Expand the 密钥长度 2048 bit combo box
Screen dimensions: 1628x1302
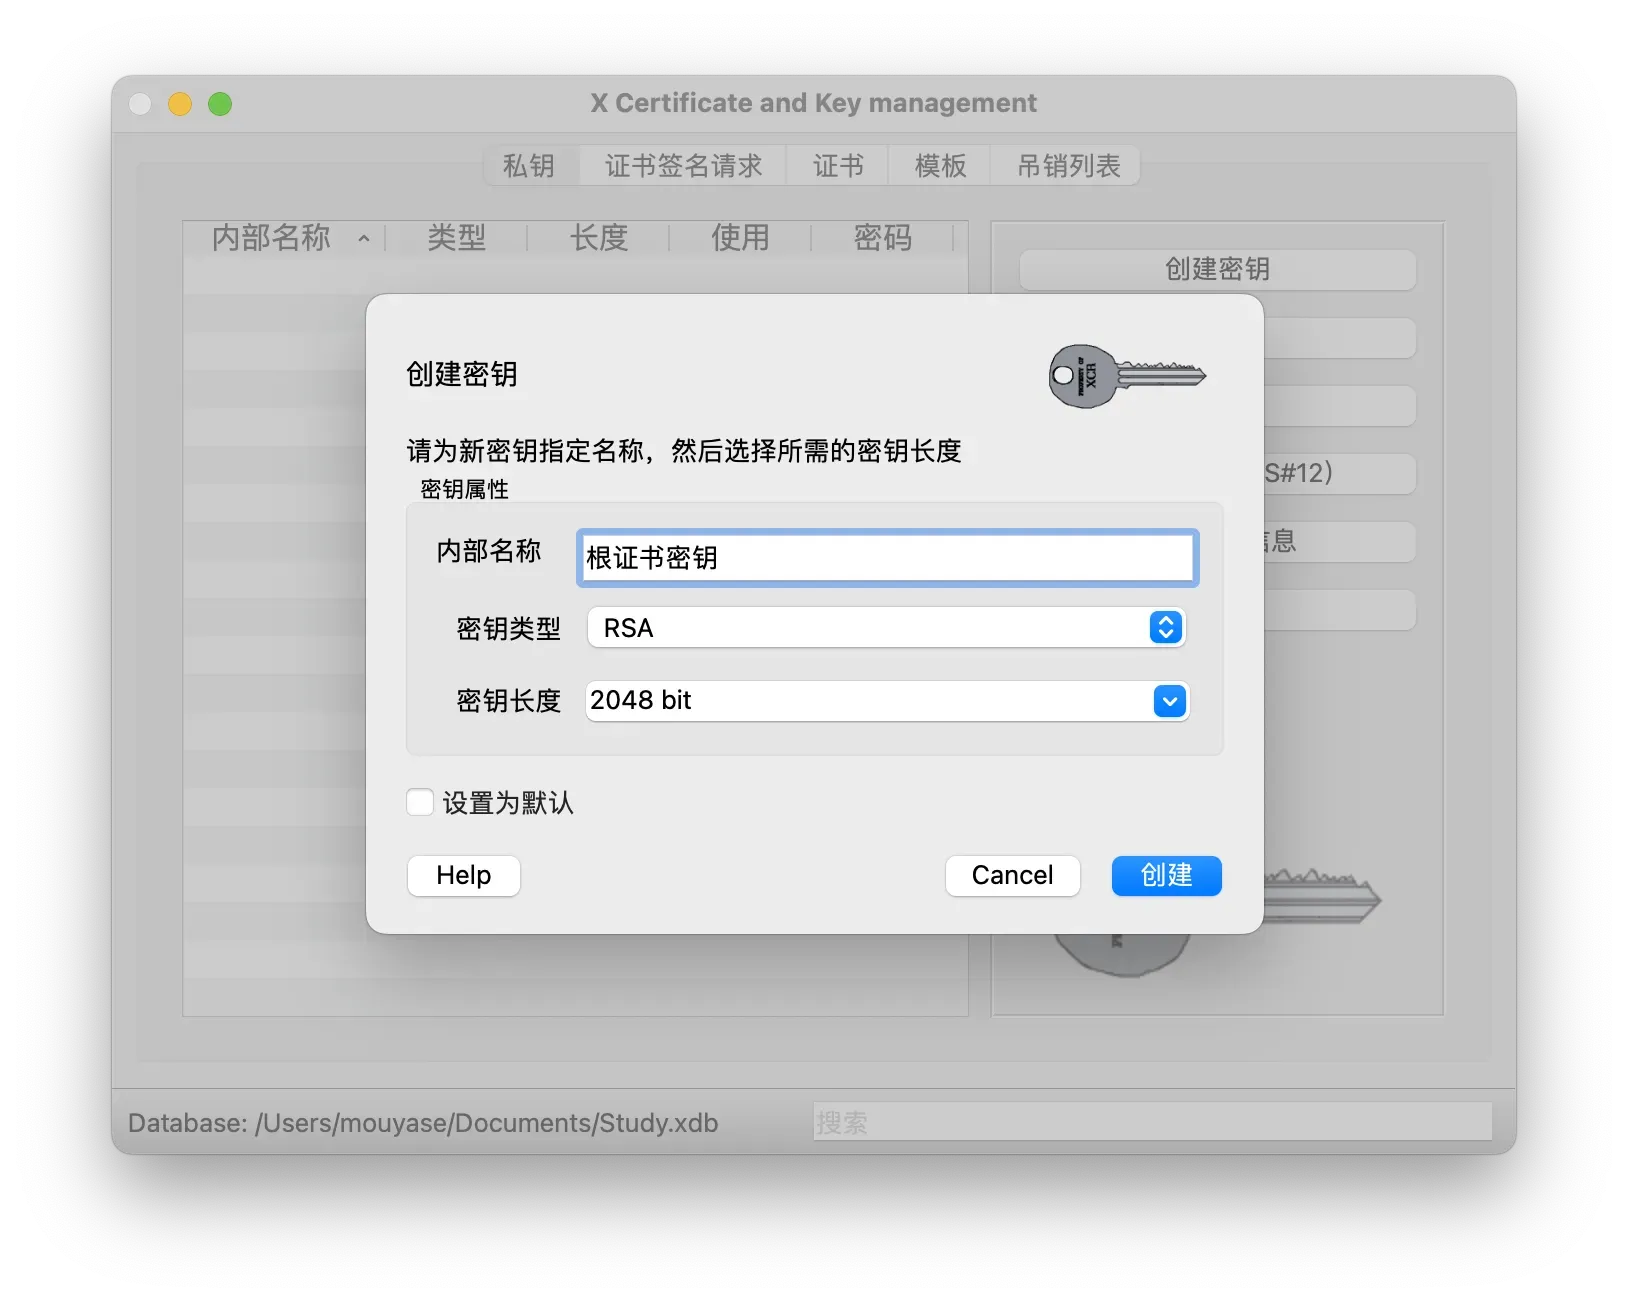click(x=868, y=701)
